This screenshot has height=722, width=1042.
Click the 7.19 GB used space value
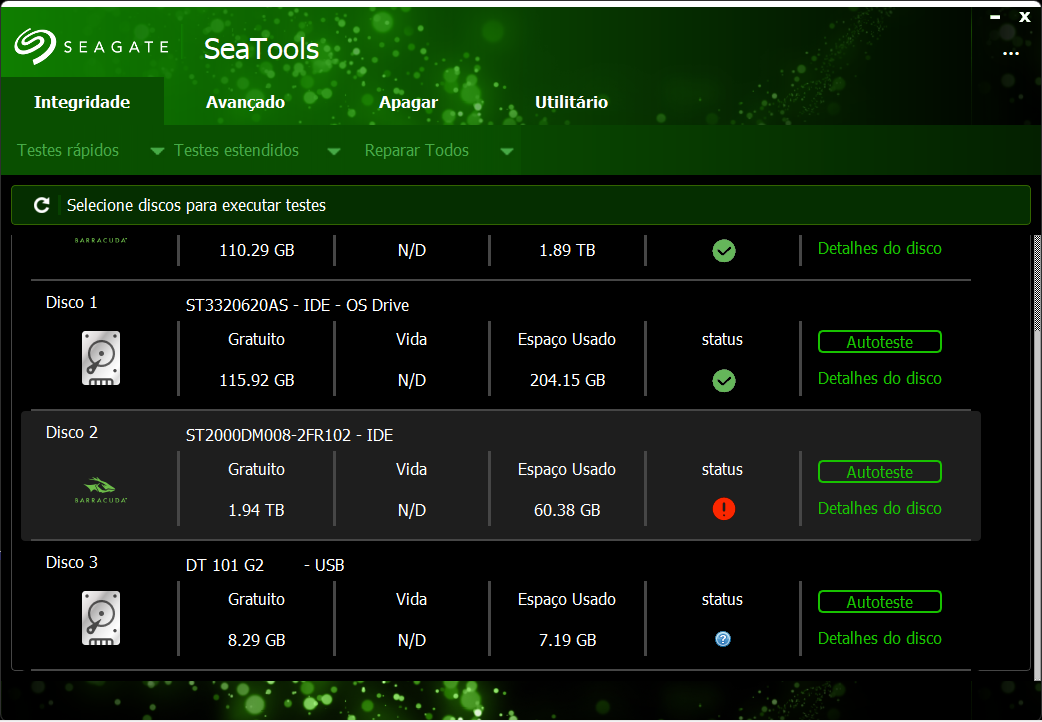(568, 640)
